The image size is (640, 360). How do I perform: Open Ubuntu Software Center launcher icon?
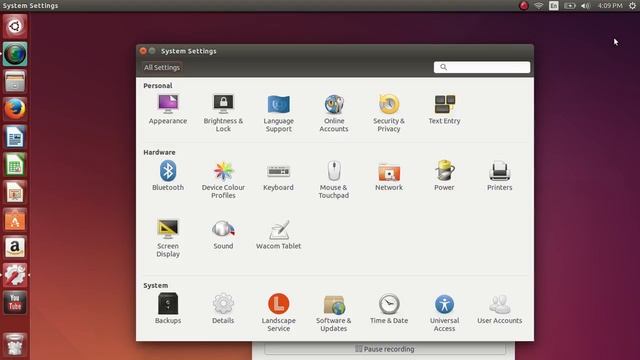pyautogui.click(x=15, y=220)
